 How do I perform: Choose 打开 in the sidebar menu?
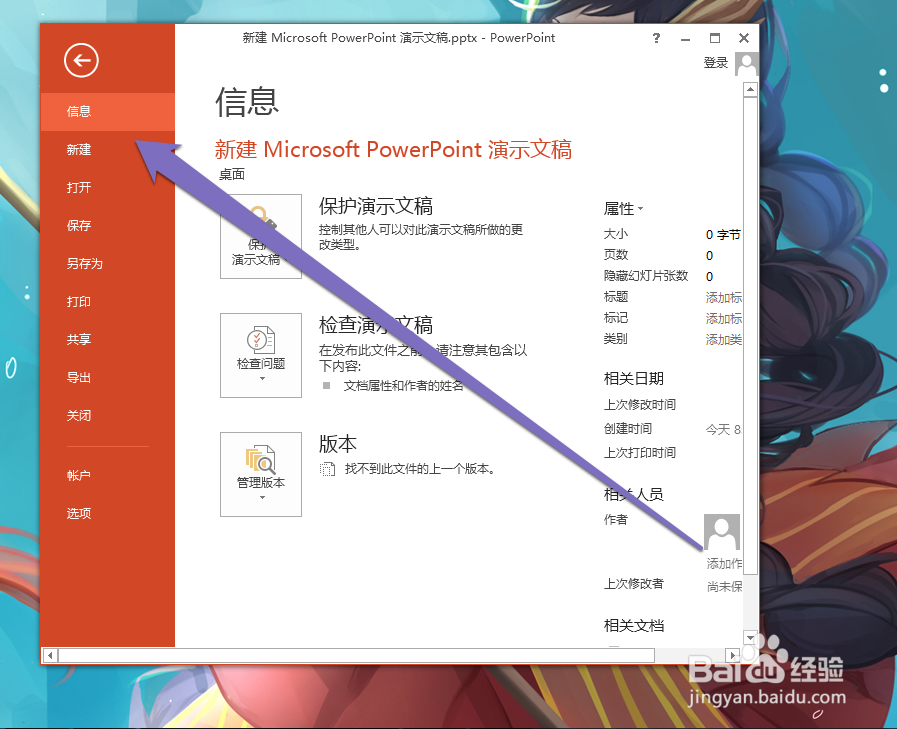pyautogui.click(x=108, y=188)
